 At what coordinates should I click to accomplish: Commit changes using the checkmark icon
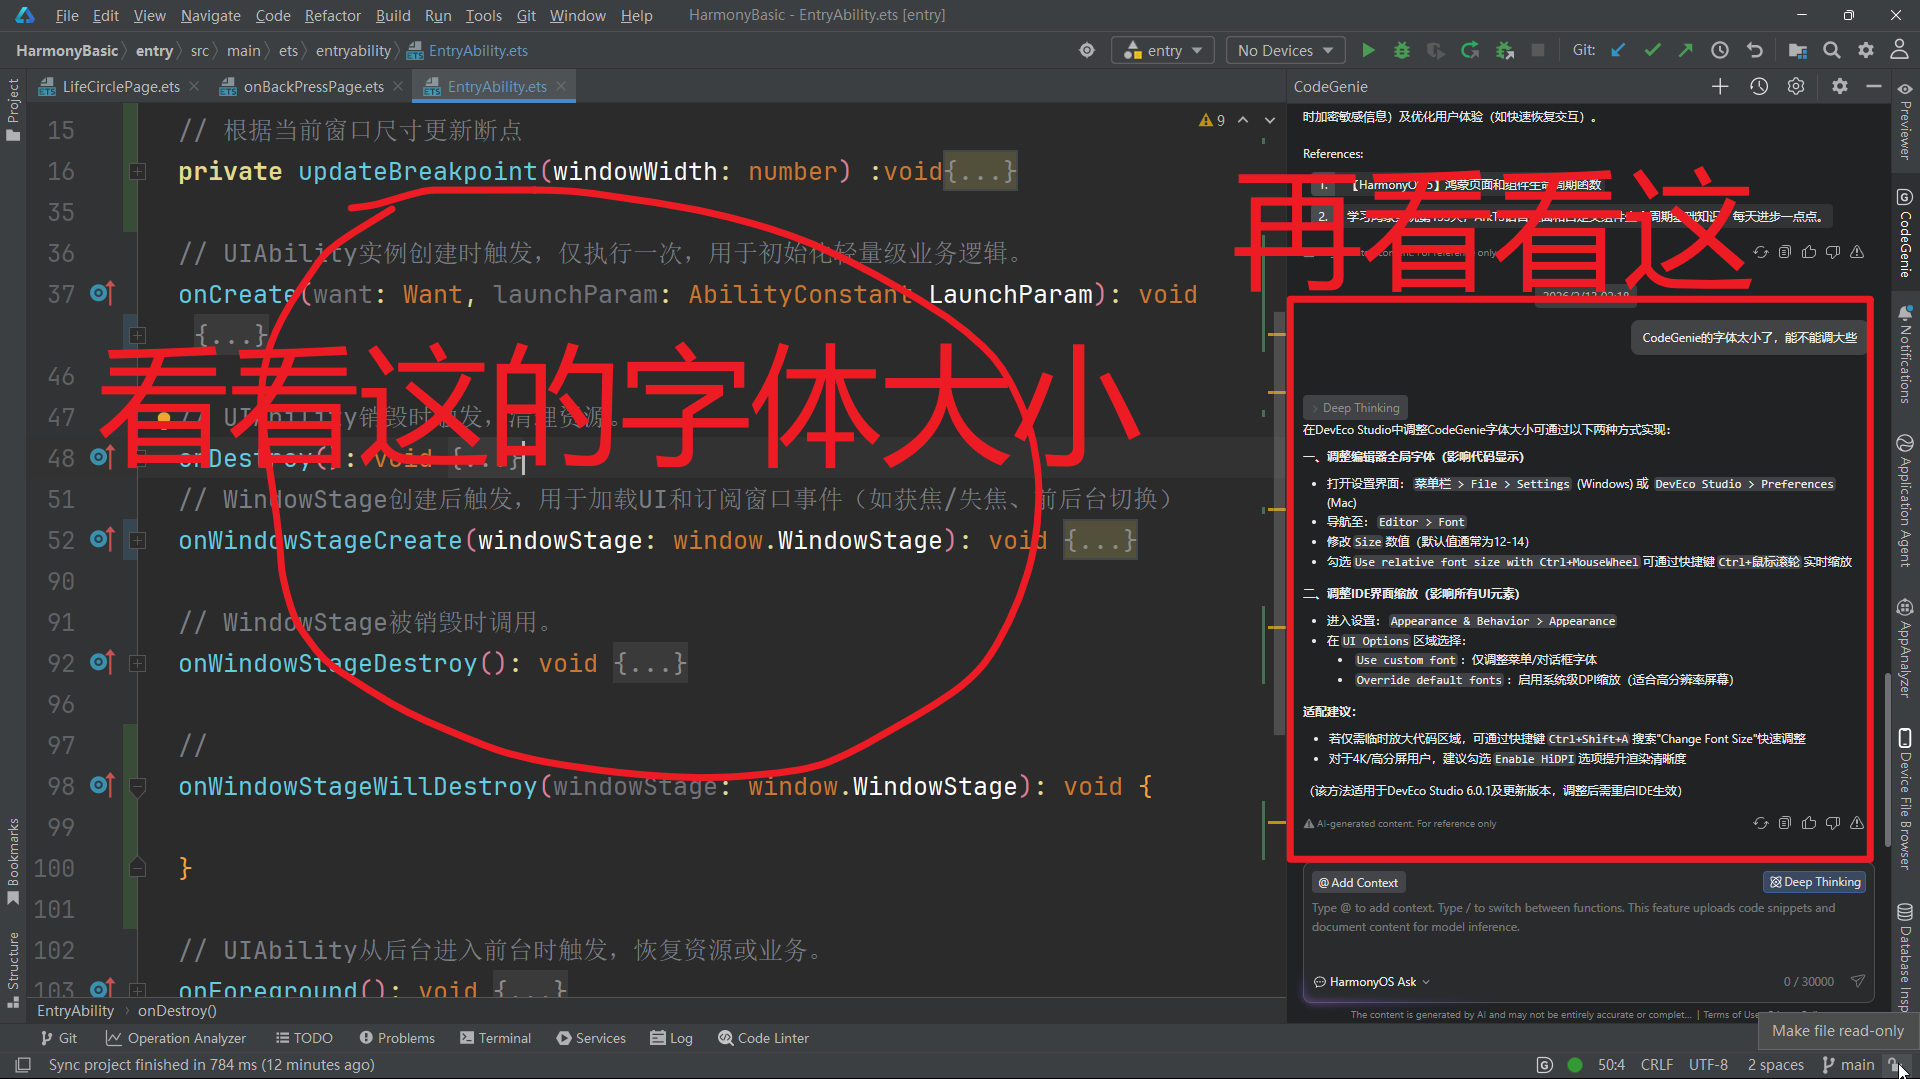[x=1652, y=50]
